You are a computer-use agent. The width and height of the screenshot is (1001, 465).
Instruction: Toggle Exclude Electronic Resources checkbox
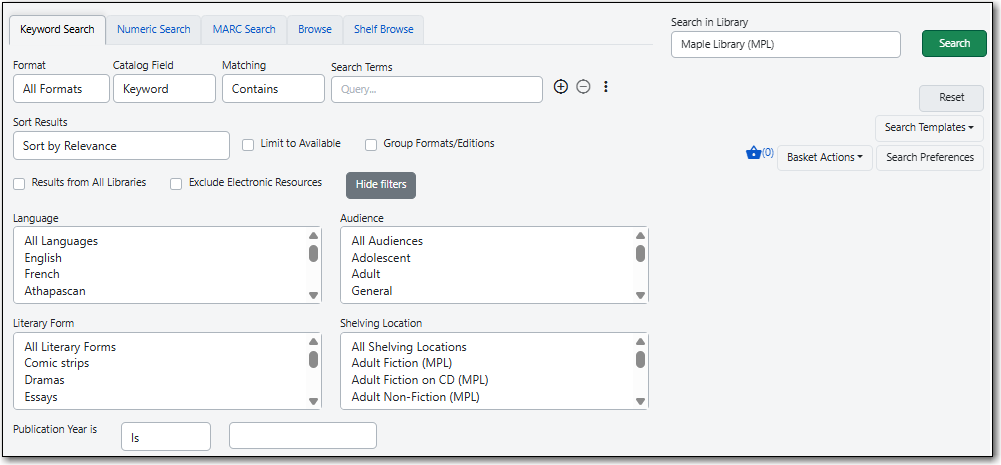point(176,184)
